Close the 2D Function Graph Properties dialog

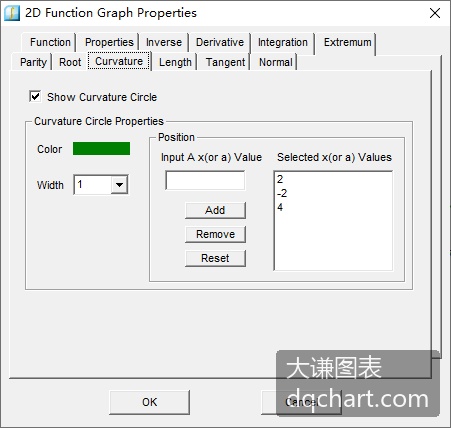[x=435, y=13]
